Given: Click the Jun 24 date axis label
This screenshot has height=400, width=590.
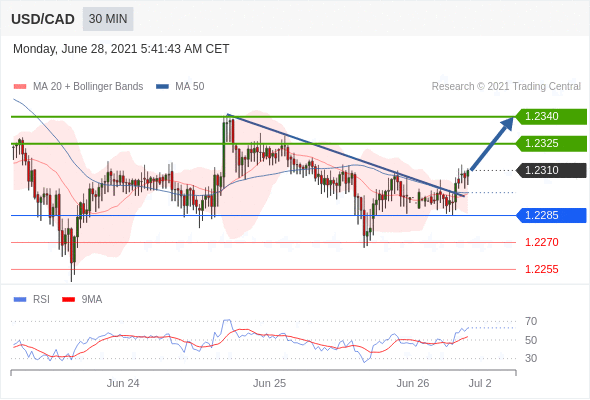Looking at the screenshot, I should (x=123, y=383).
